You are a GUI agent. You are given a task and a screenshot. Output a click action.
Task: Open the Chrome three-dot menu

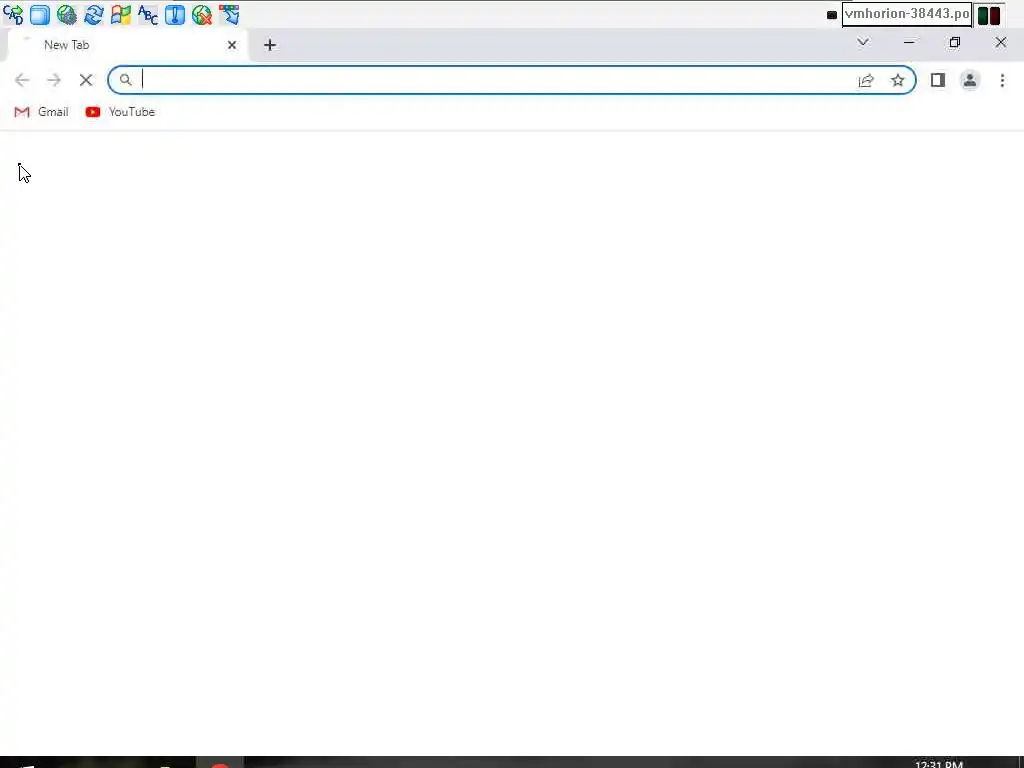(x=1002, y=80)
